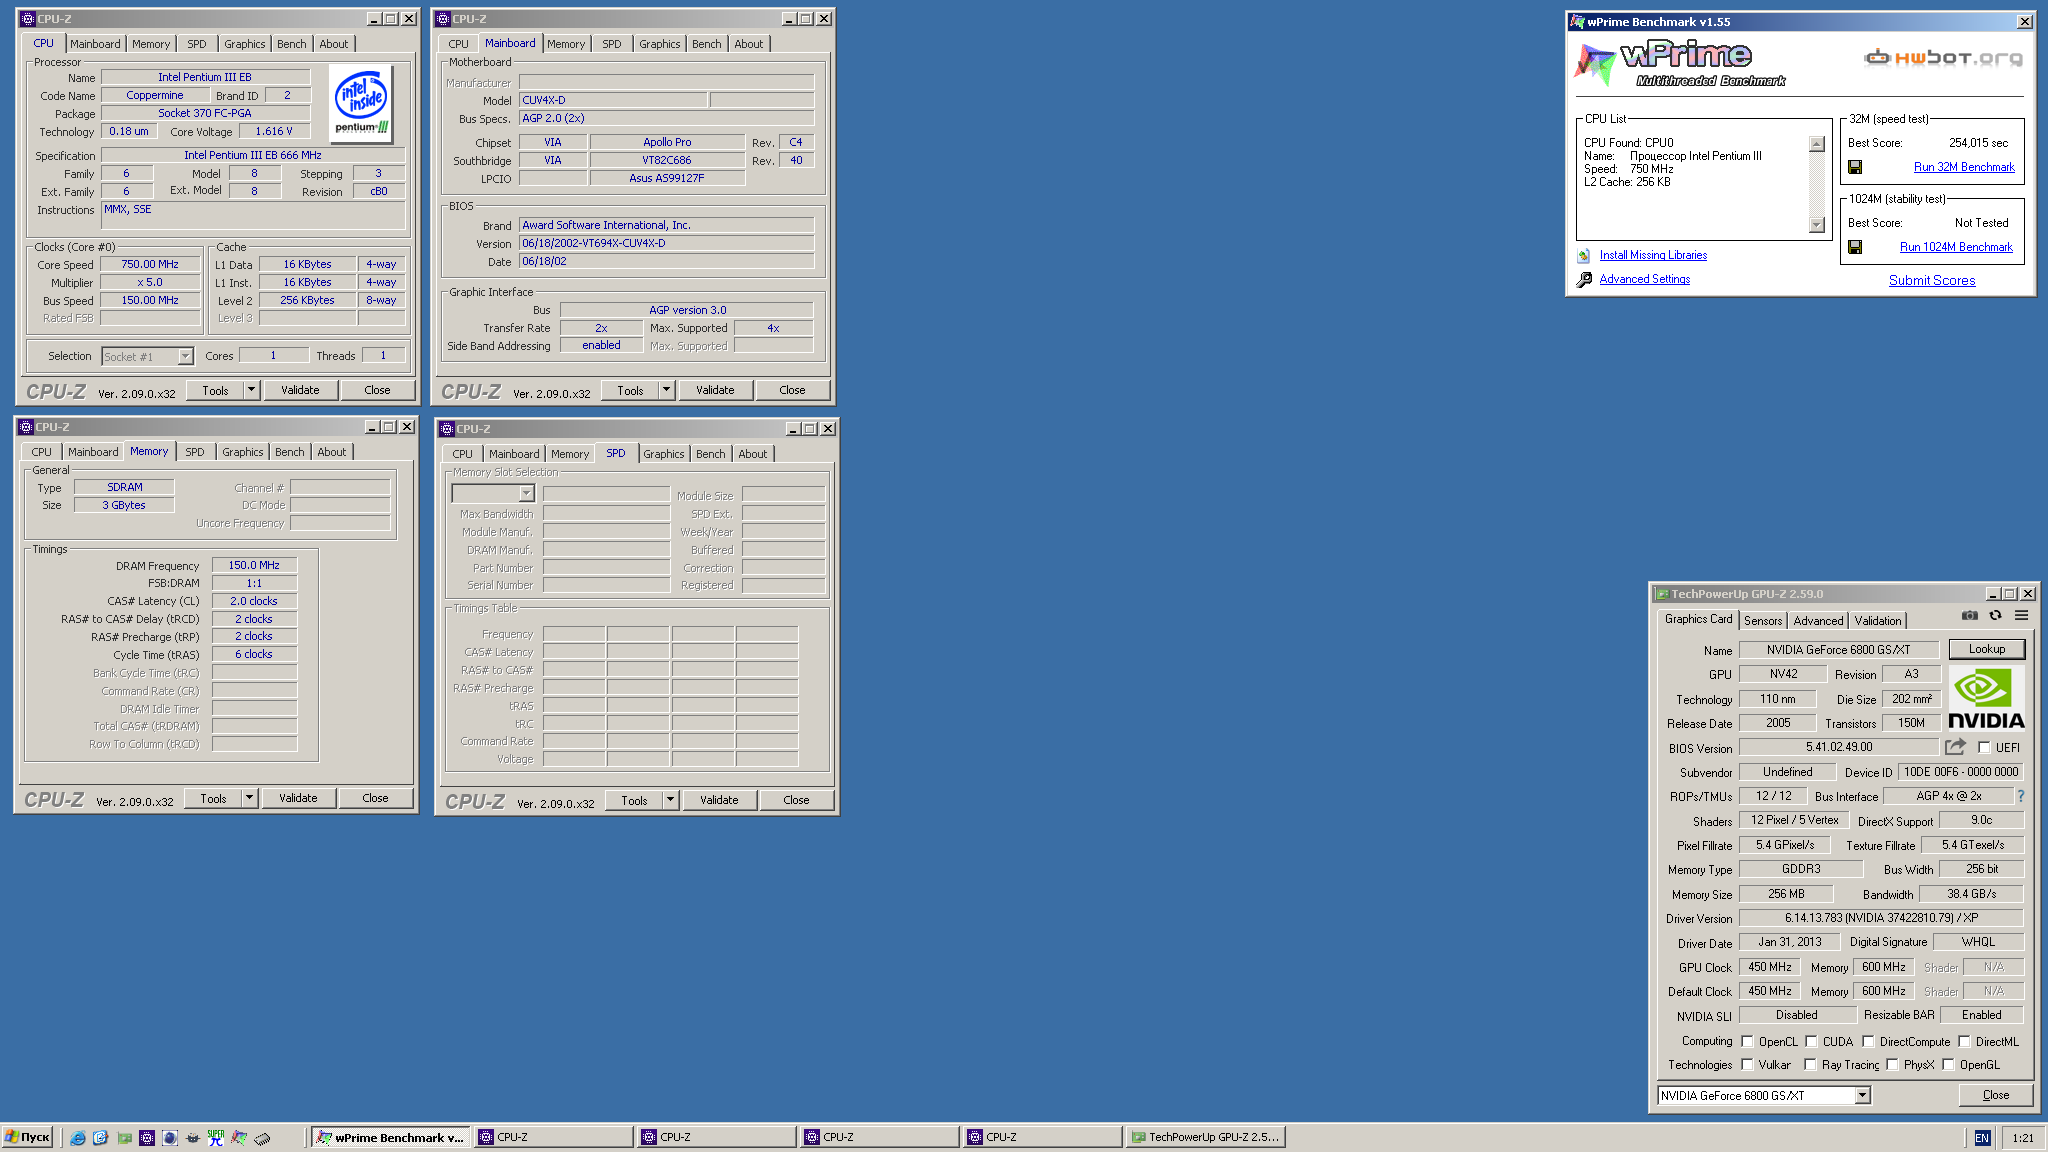Screen dimensions: 2048x1152
Task: Click the NVIDIA logo in GPU-Z
Action: (1986, 699)
